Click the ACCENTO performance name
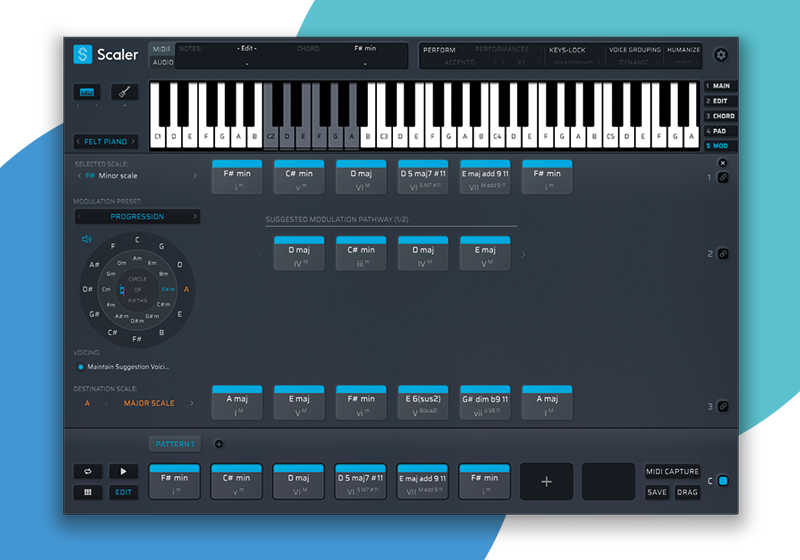This screenshot has width=800, height=560. pyautogui.click(x=459, y=62)
